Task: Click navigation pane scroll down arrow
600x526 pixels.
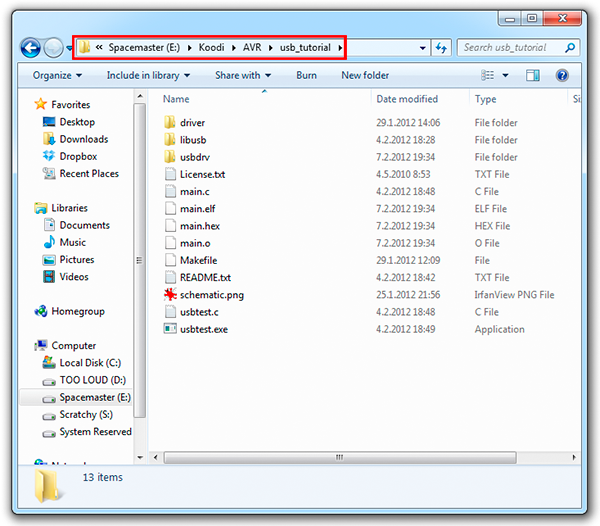Action: pos(140,458)
